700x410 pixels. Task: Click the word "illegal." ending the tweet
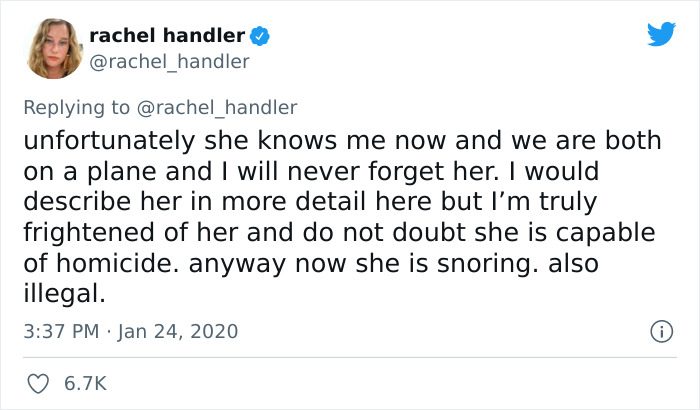tap(61, 295)
